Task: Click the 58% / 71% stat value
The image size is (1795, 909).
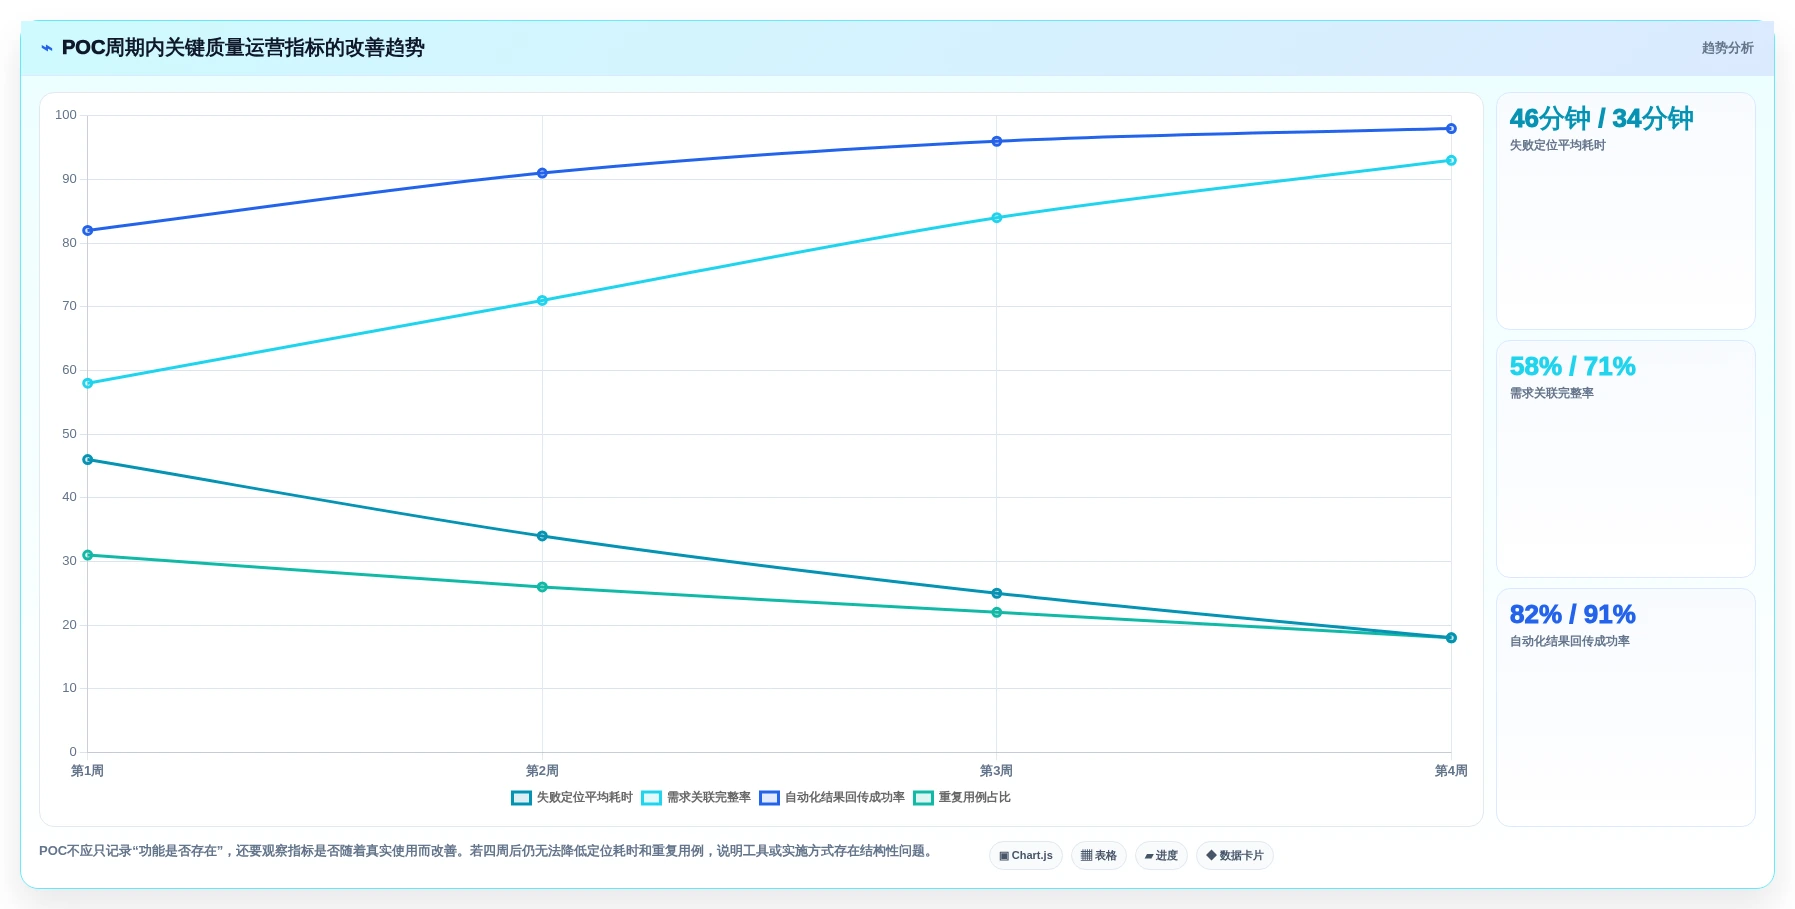Action: point(1572,367)
